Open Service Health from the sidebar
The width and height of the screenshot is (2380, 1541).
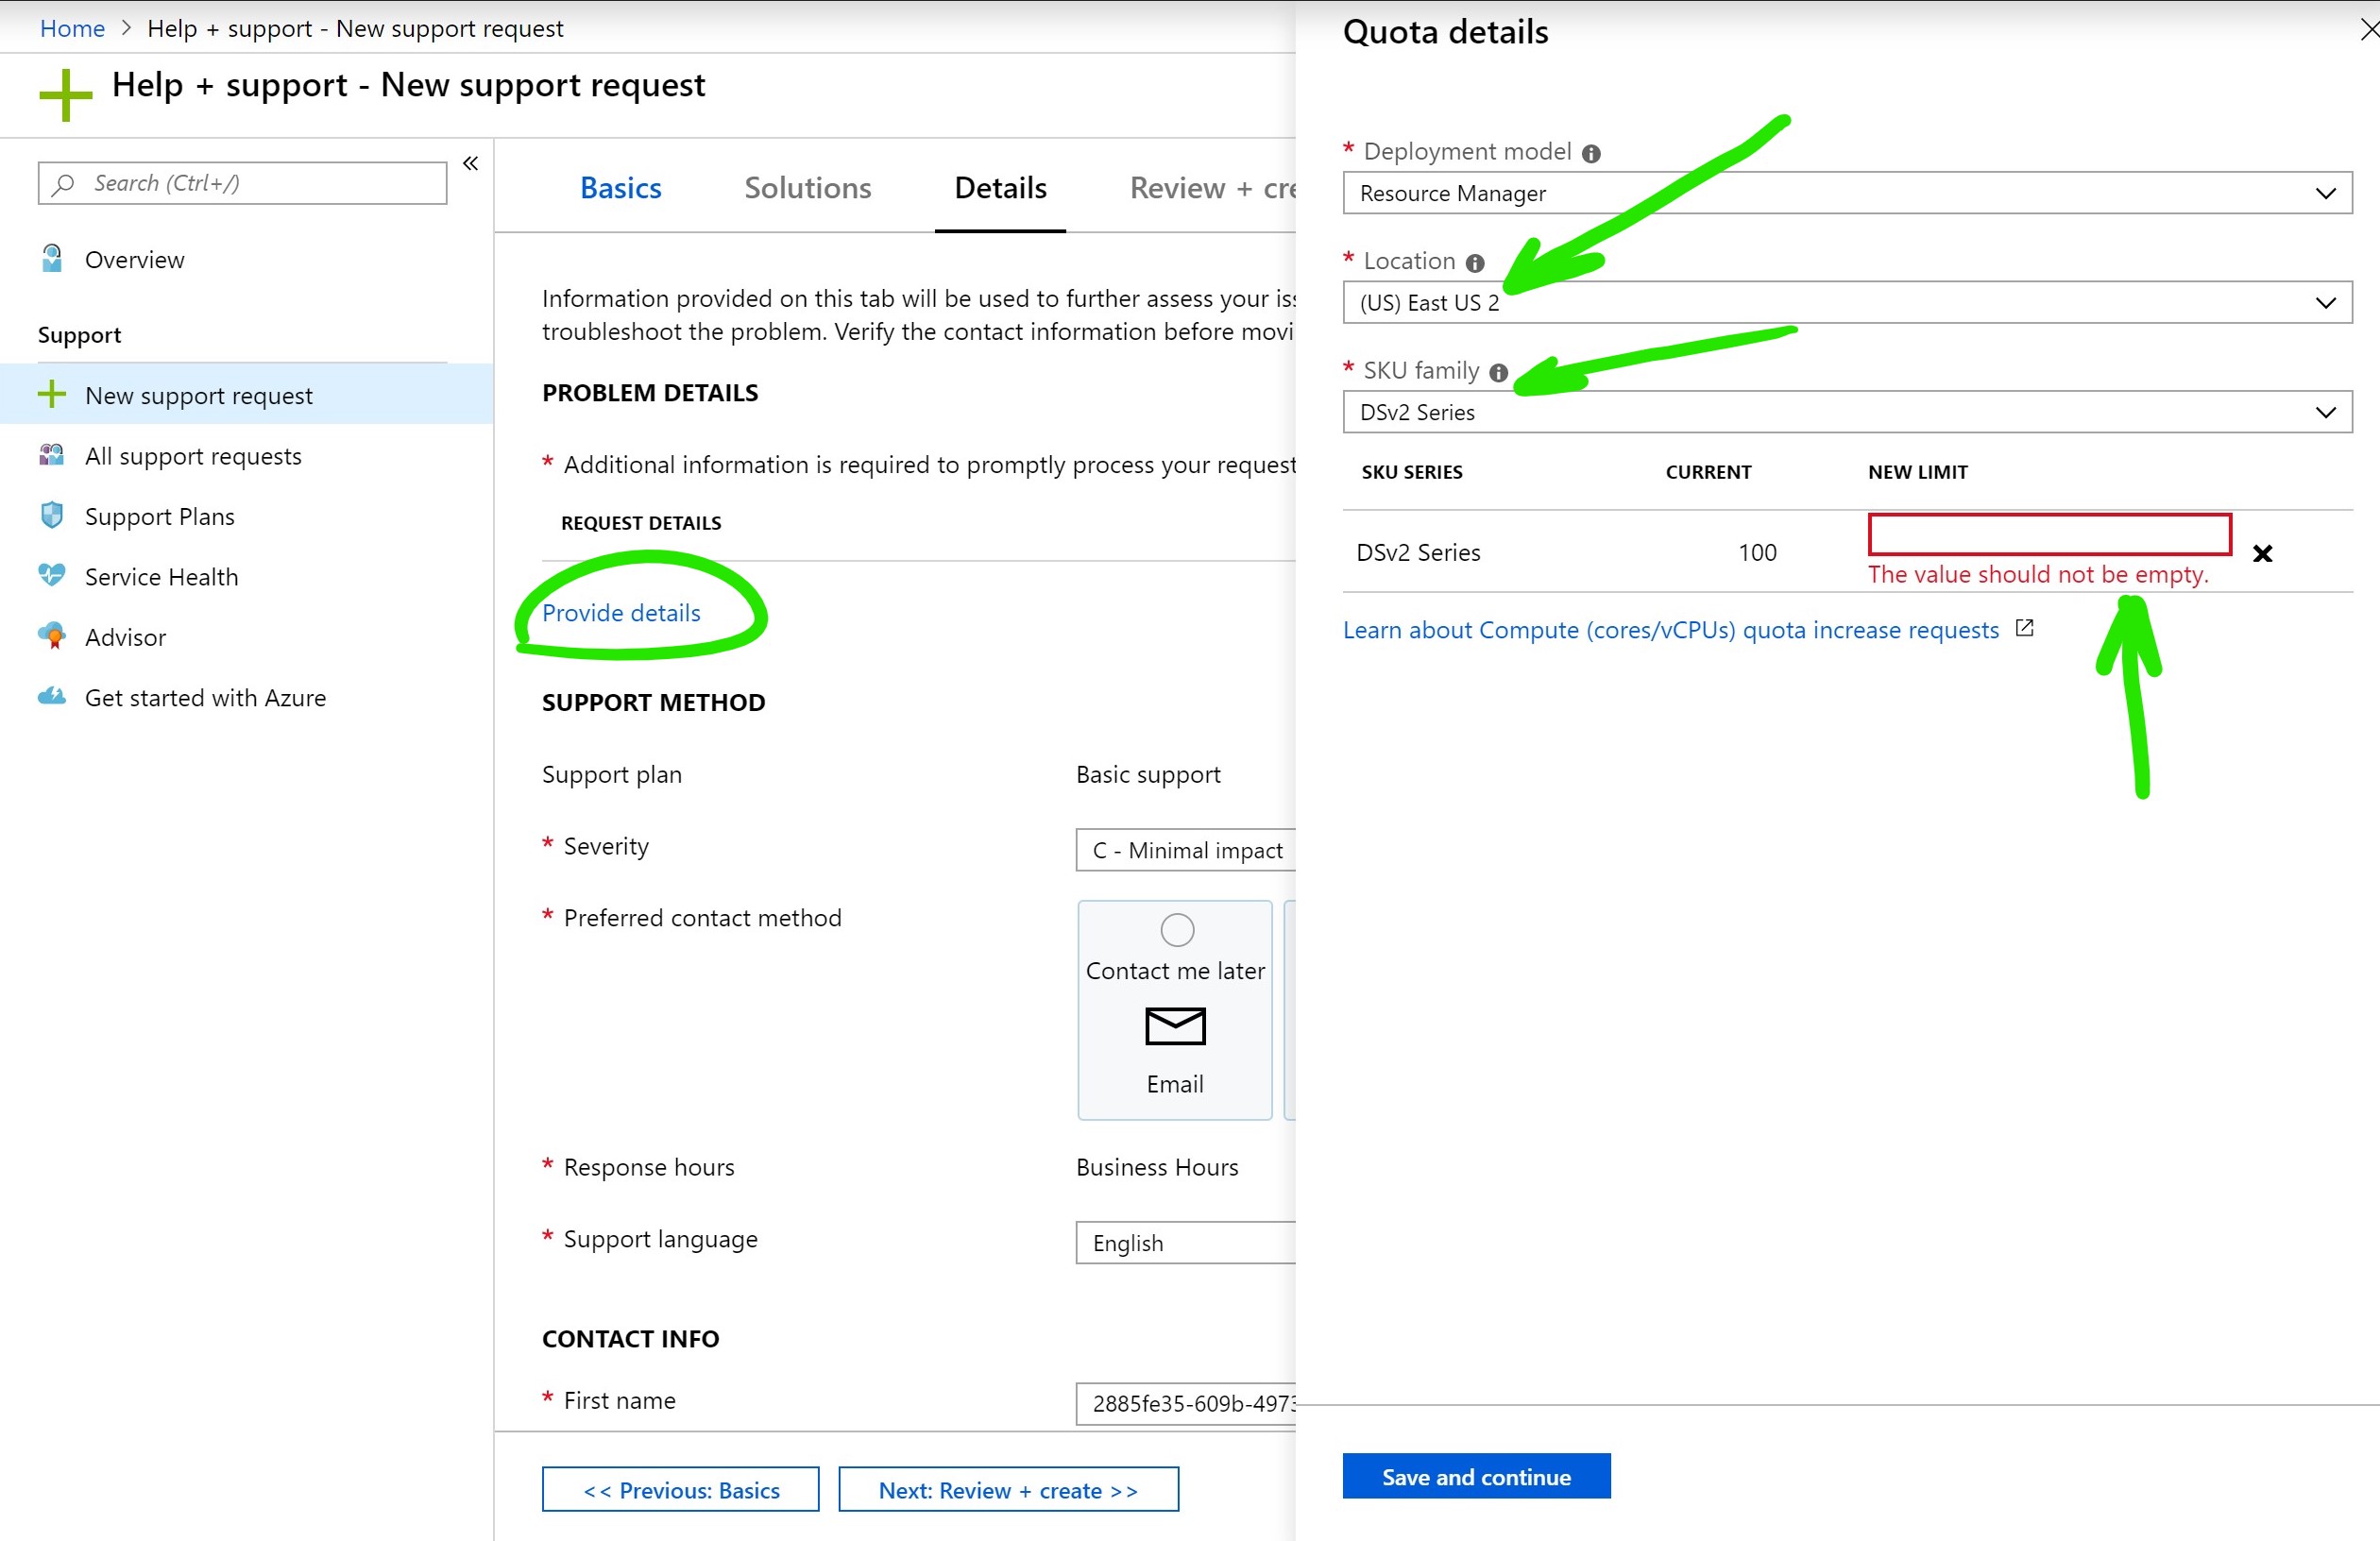coord(161,576)
